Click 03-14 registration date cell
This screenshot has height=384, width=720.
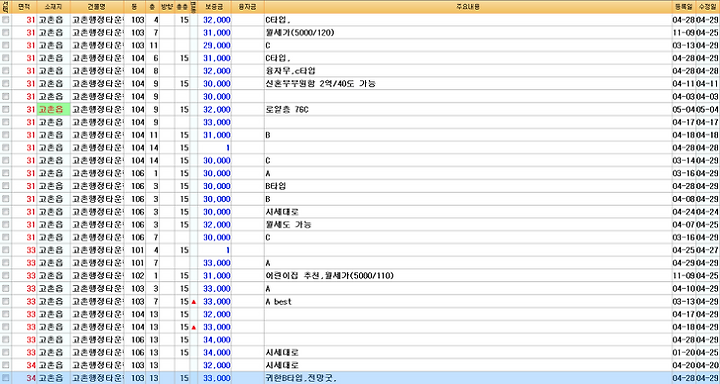click(684, 161)
